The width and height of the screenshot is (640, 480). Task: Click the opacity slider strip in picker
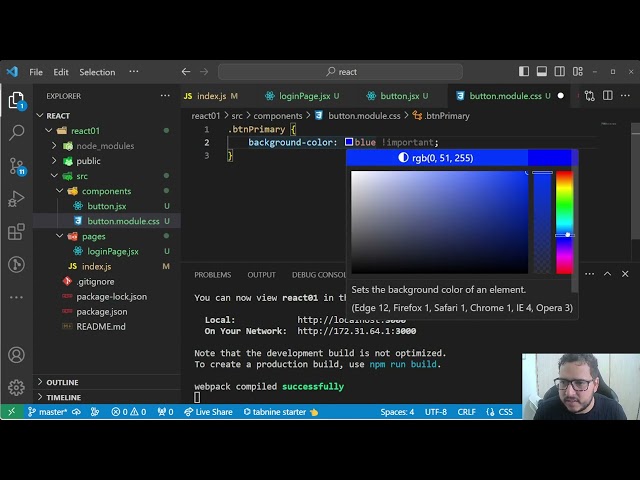point(542,222)
